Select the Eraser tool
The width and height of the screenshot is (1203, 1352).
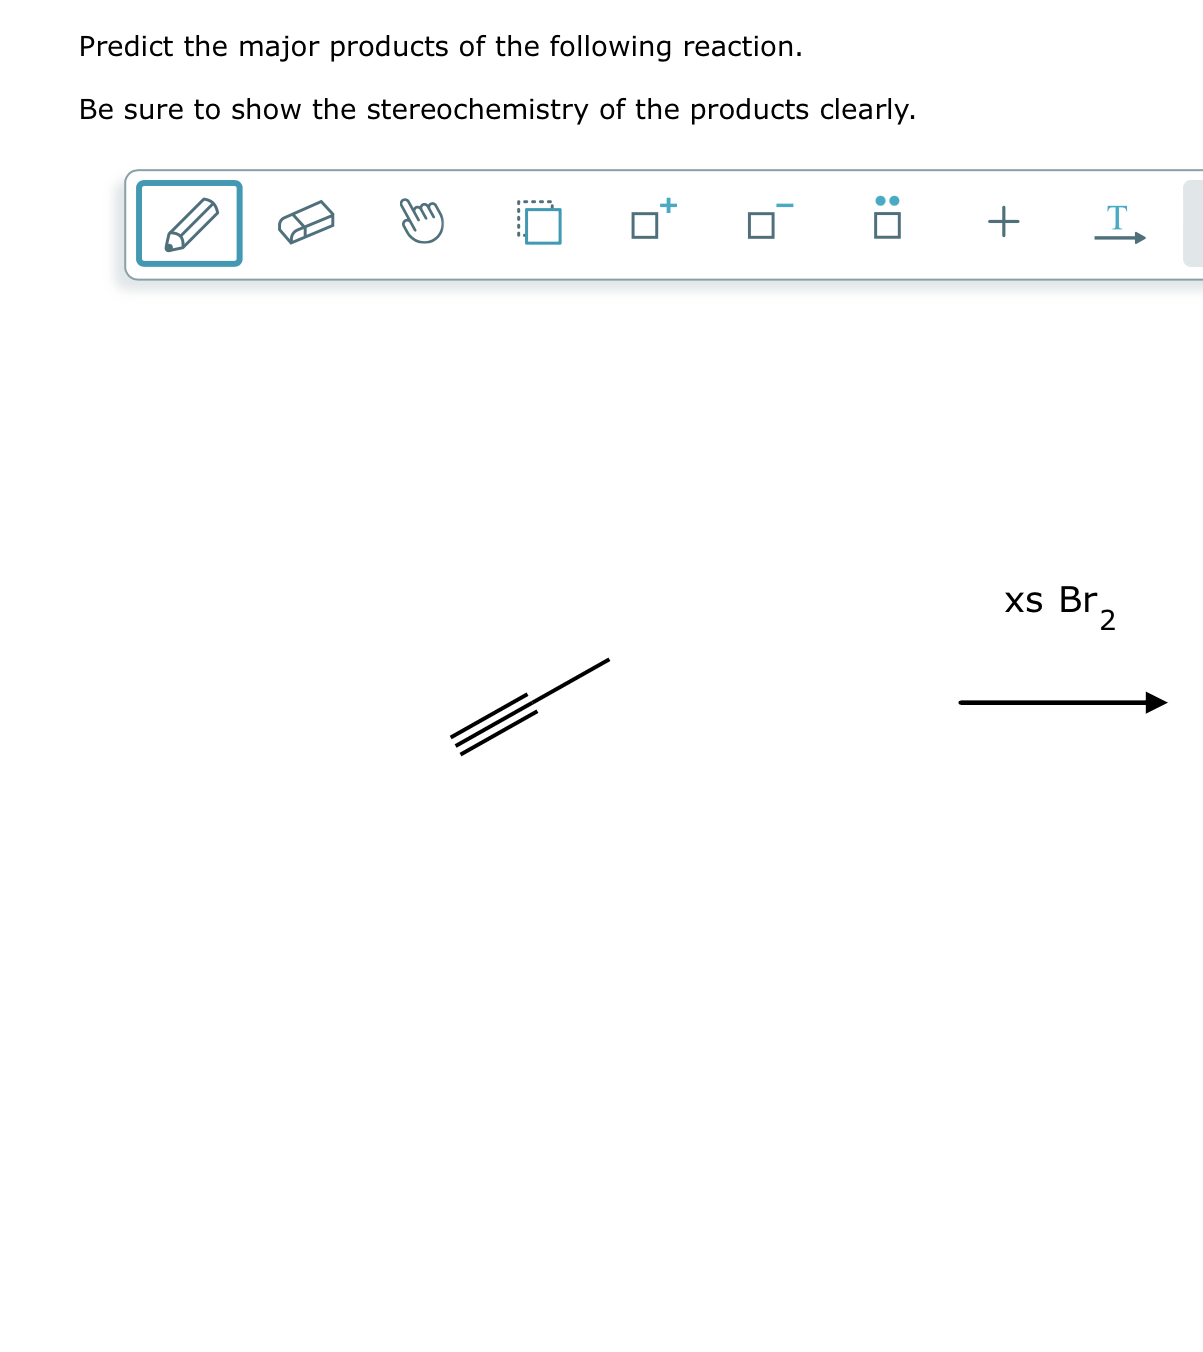point(305,222)
